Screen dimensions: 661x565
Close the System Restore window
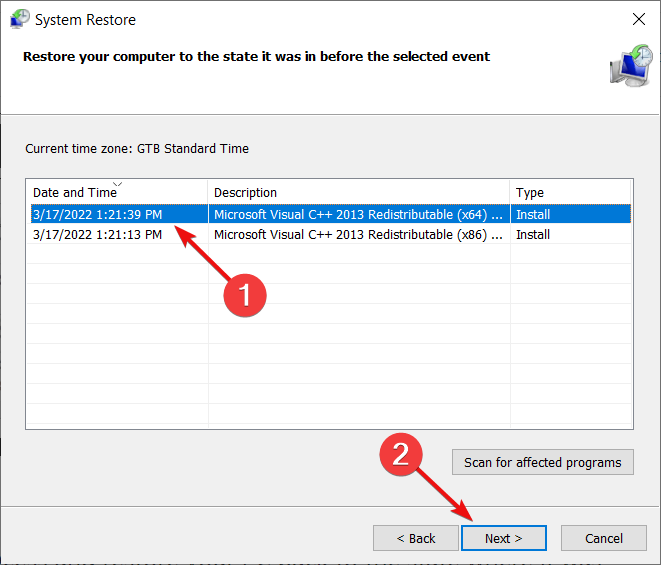639,19
